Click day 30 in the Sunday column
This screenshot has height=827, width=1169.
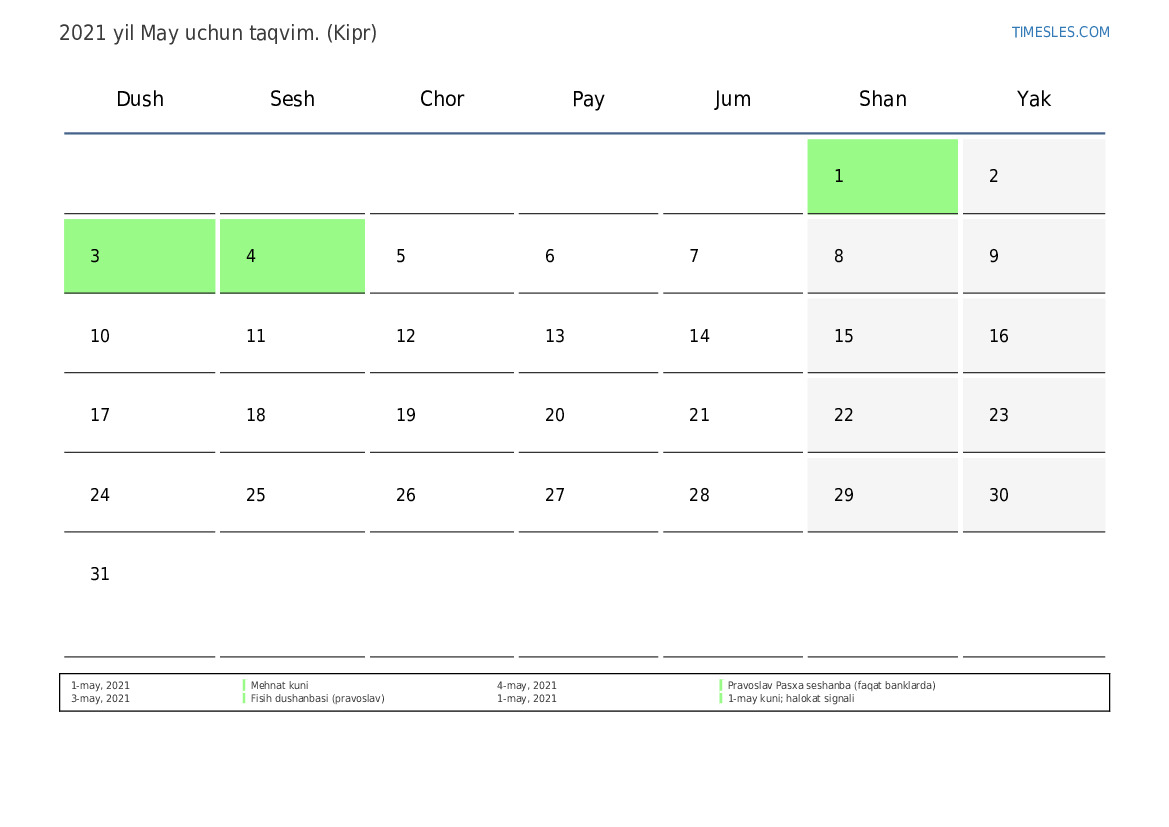point(998,495)
